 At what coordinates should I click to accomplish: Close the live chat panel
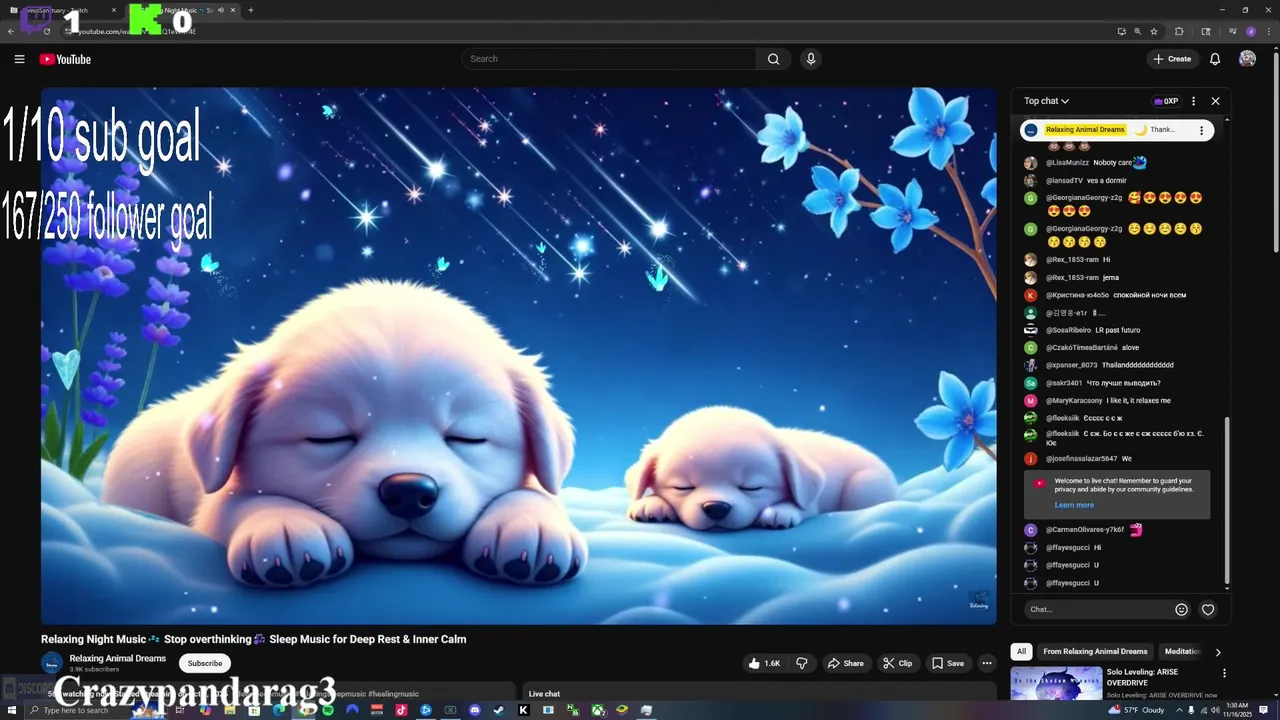click(1215, 101)
